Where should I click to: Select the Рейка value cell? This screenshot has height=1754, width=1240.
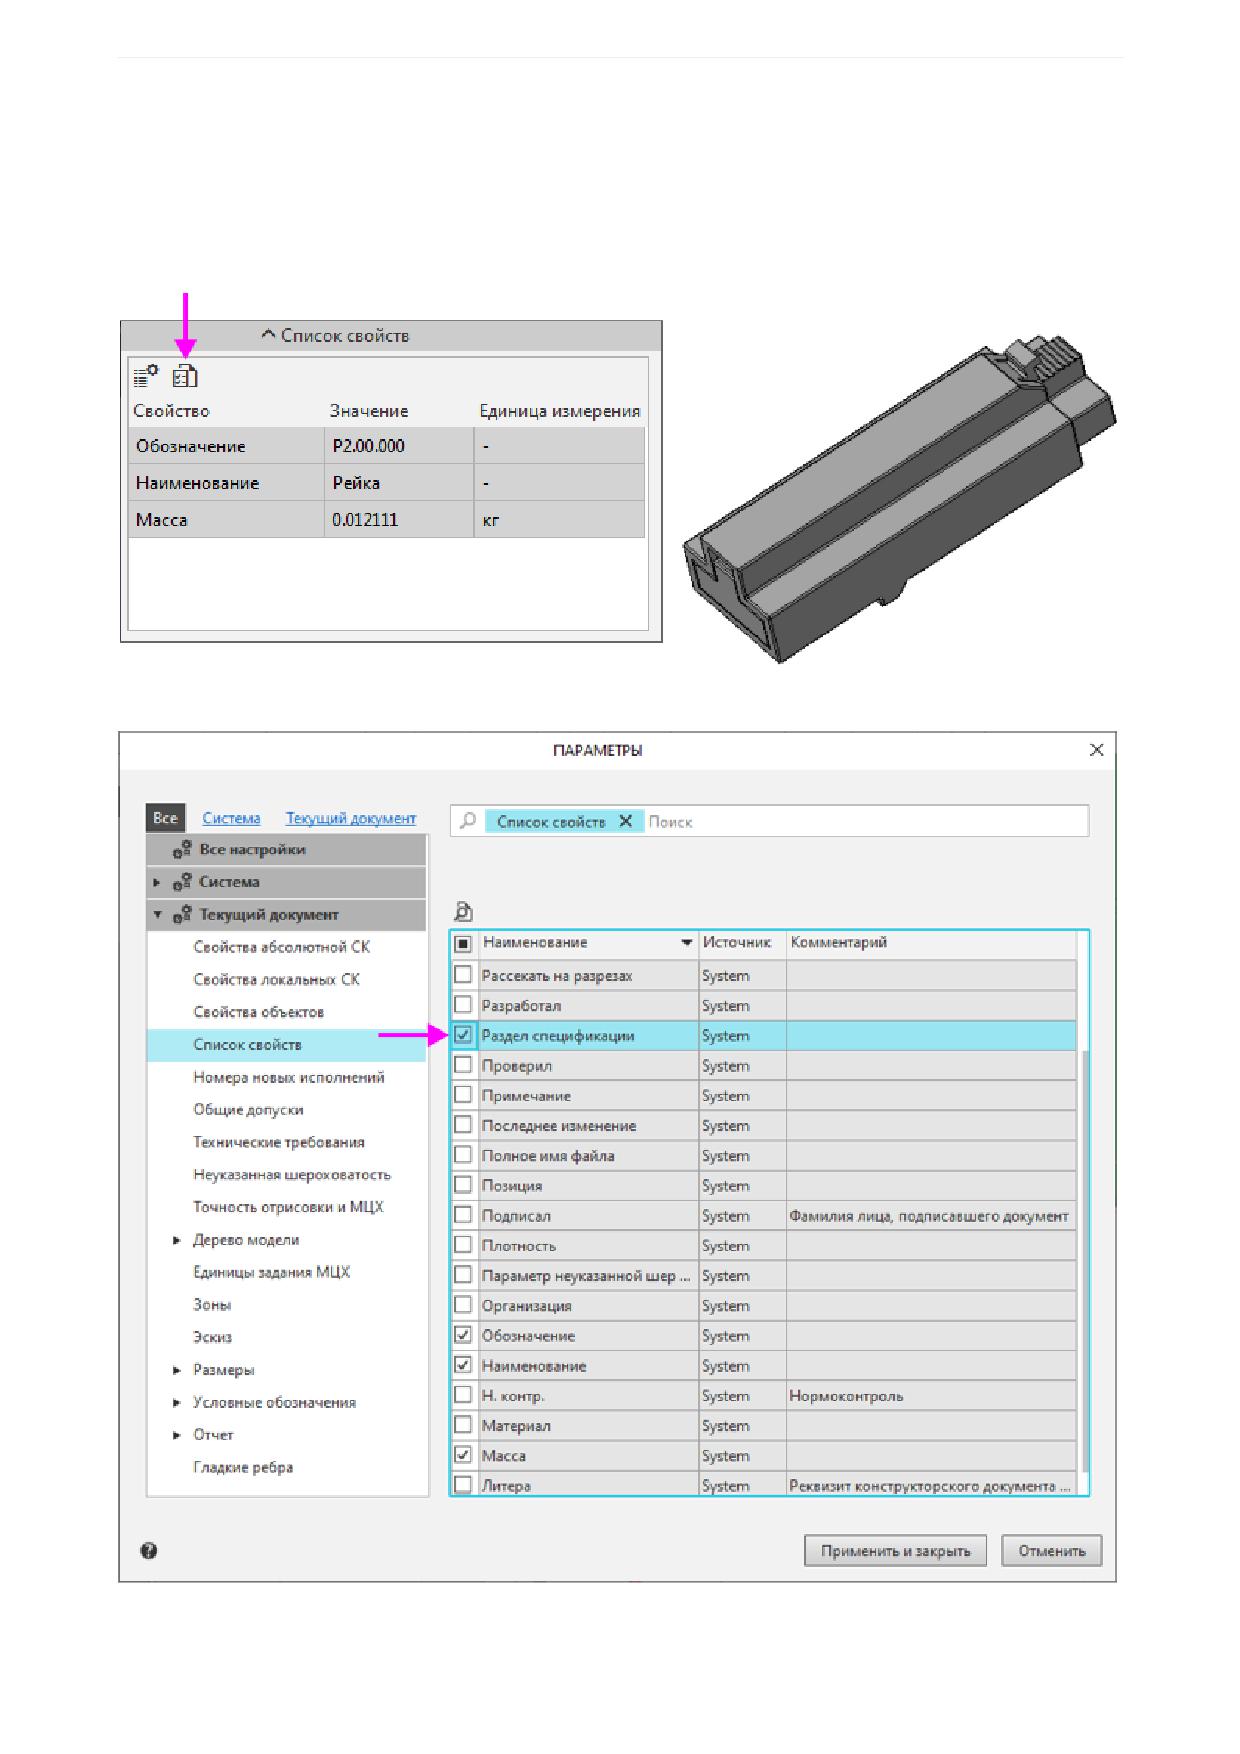pyautogui.click(x=399, y=483)
